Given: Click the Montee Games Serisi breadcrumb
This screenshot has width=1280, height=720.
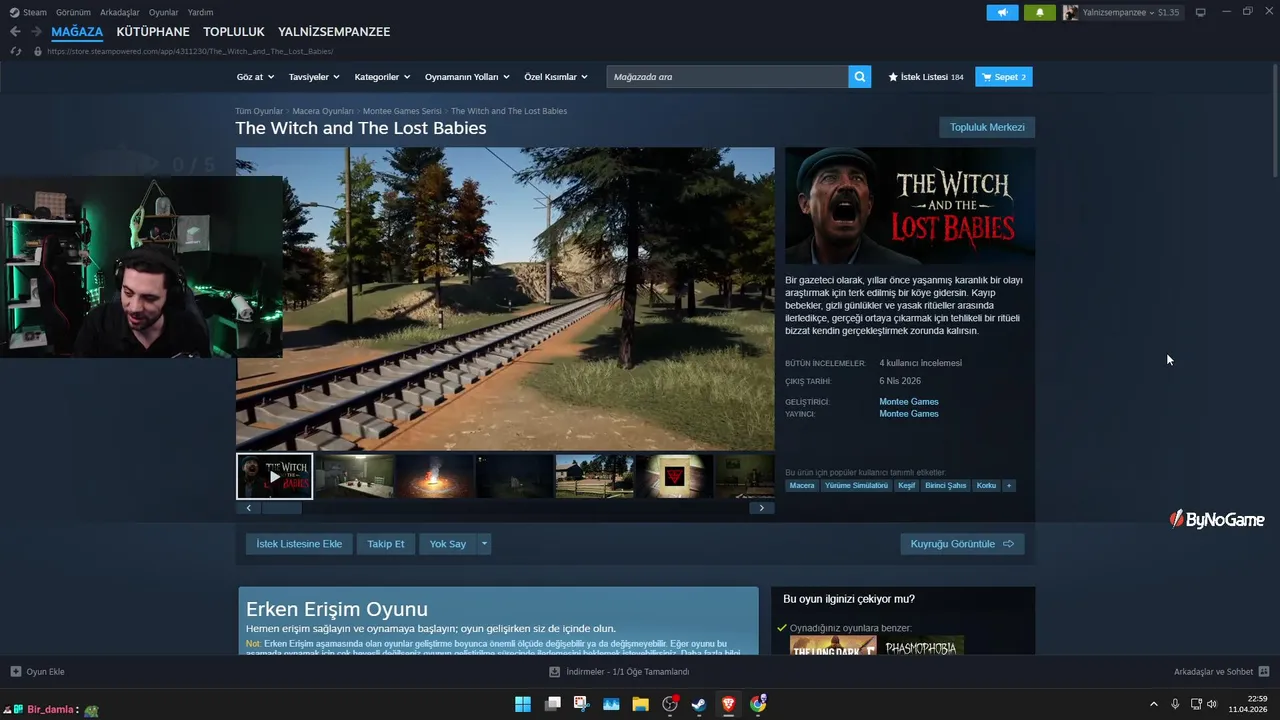Looking at the screenshot, I should tap(402, 111).
